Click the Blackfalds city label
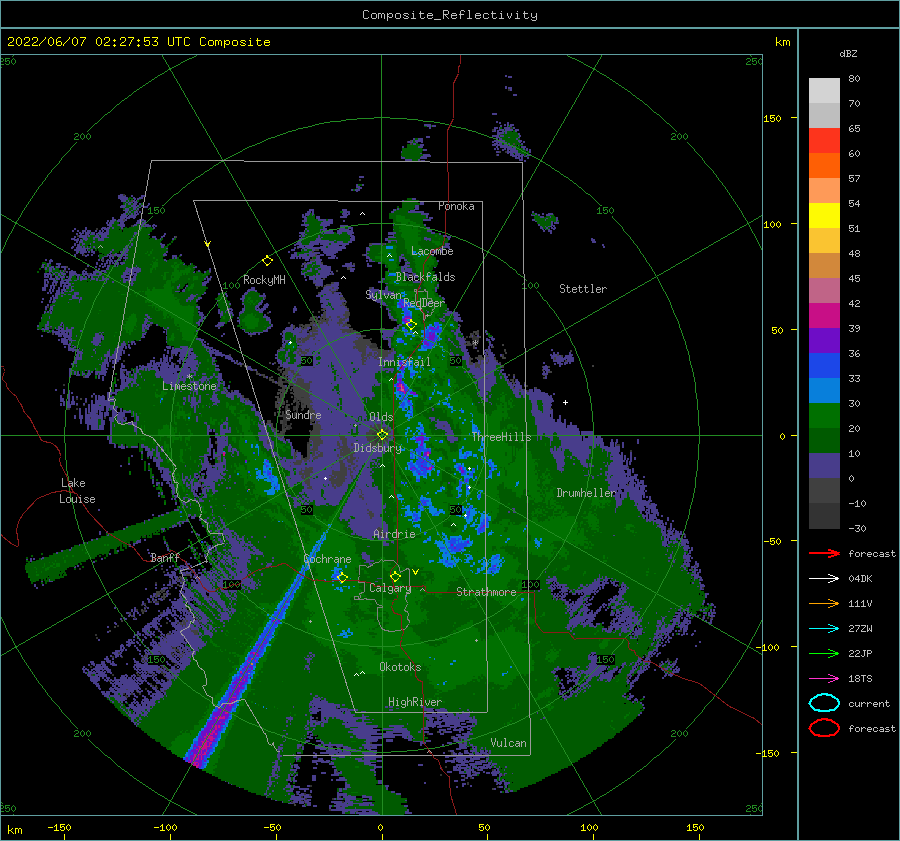This screenshot has width=900, height=841. pyautogui.click(x=425, y=277)
